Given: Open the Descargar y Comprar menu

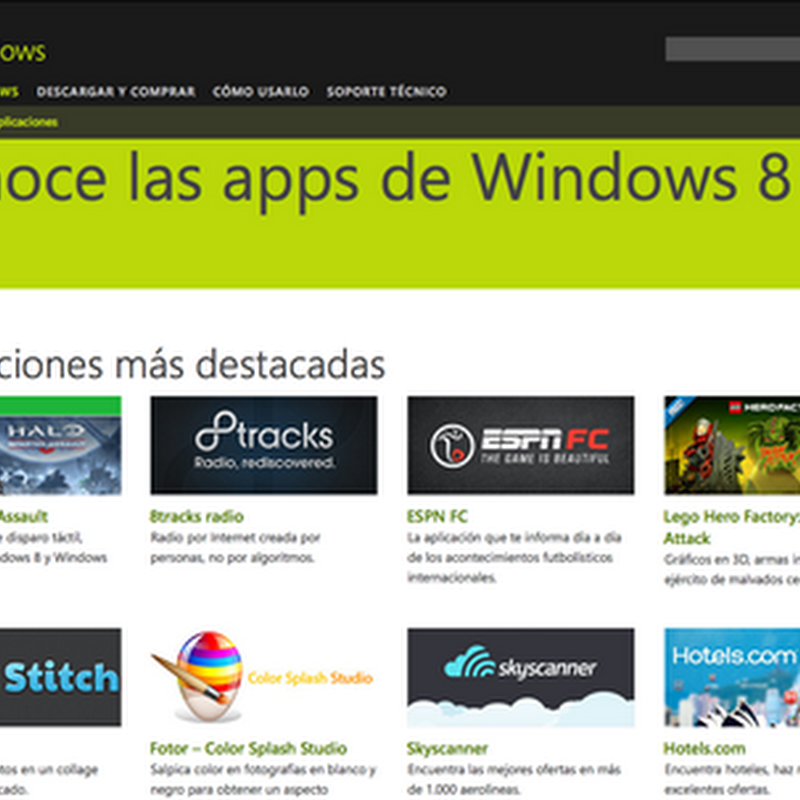Looking at the screenshot, I should tap(116, 91).
